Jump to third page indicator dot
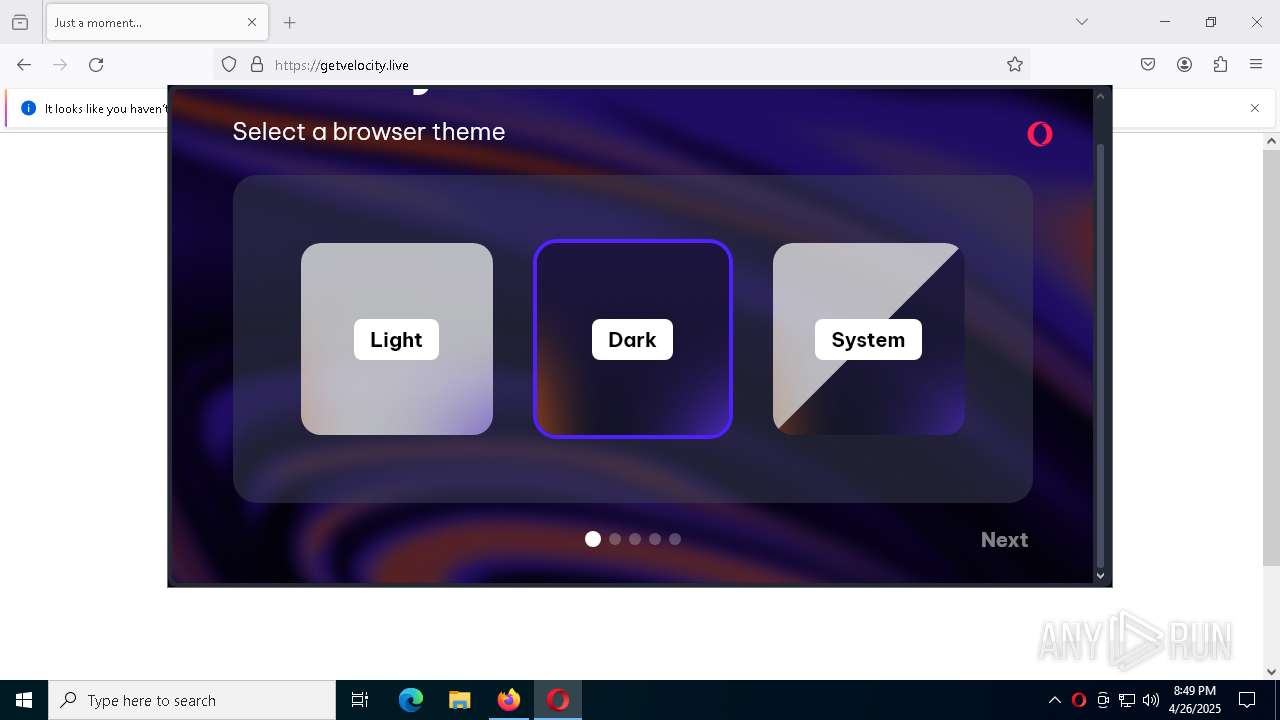The width and height of the screenshot is (1280, 720). (635, 539)
